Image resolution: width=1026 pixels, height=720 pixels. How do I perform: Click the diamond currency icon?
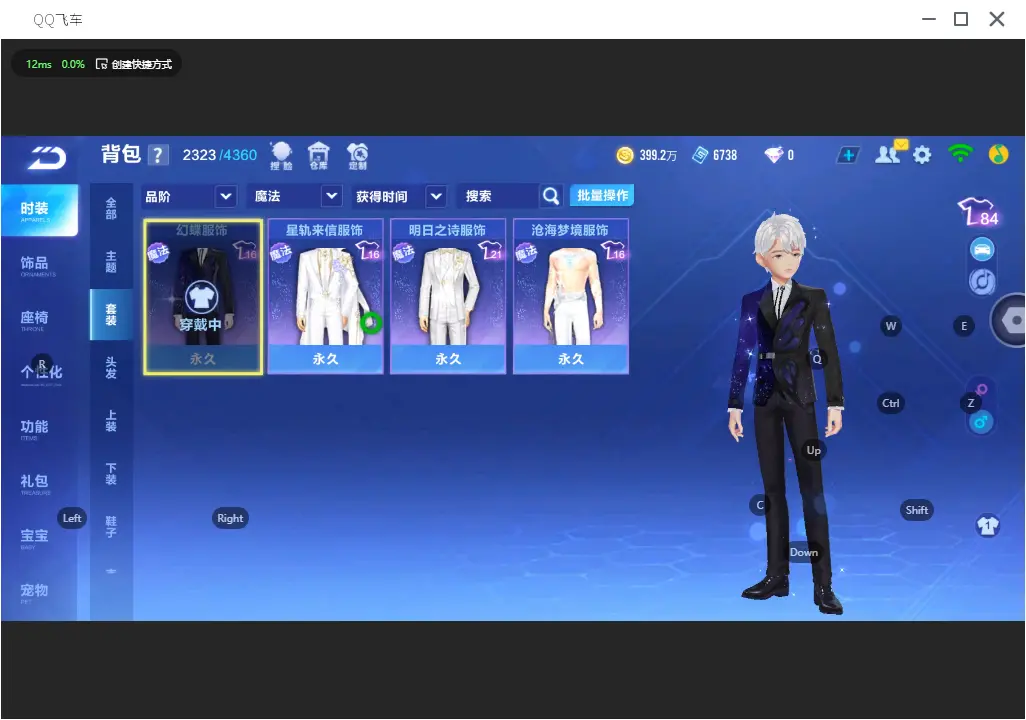773,155
